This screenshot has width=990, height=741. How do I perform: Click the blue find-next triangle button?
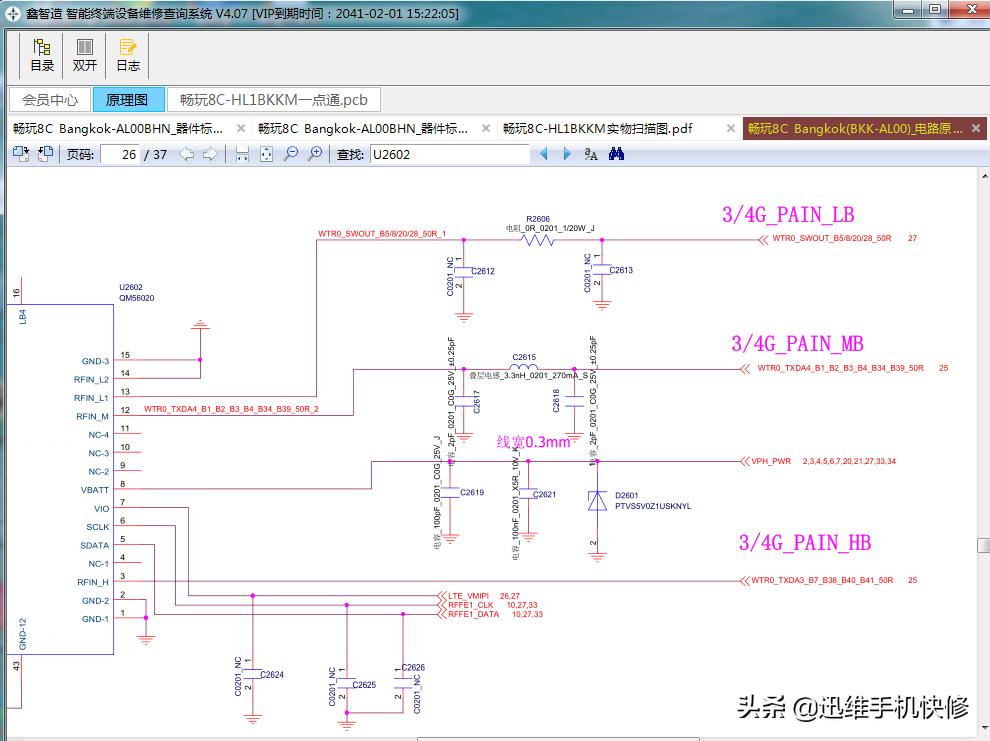pos(565,155)
